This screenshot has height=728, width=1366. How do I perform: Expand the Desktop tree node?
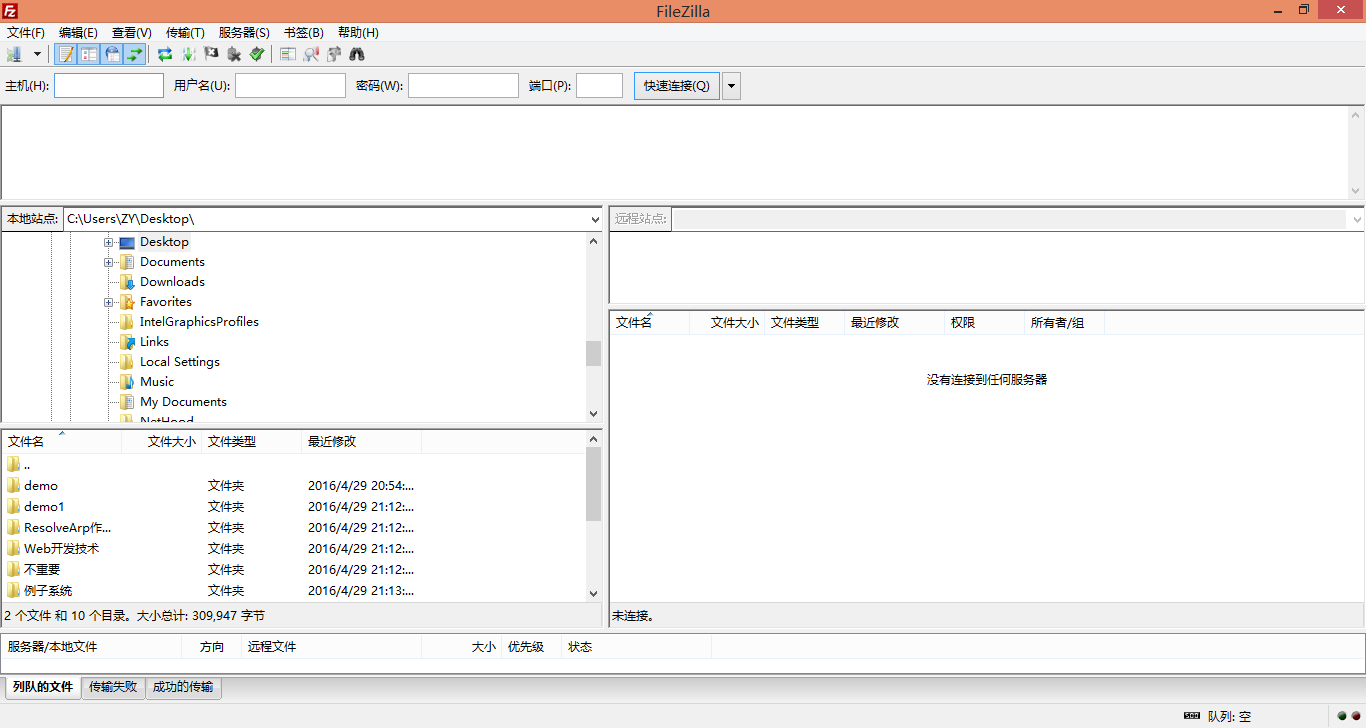coord(108,242)
